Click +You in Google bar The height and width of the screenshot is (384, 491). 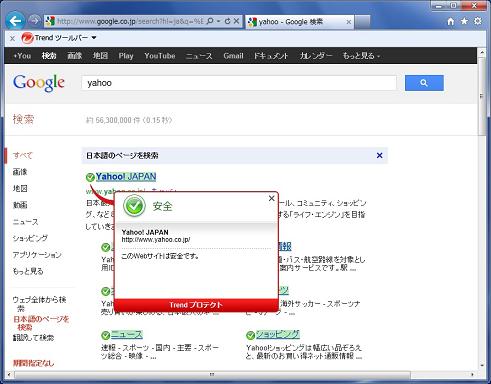(22, 56)
